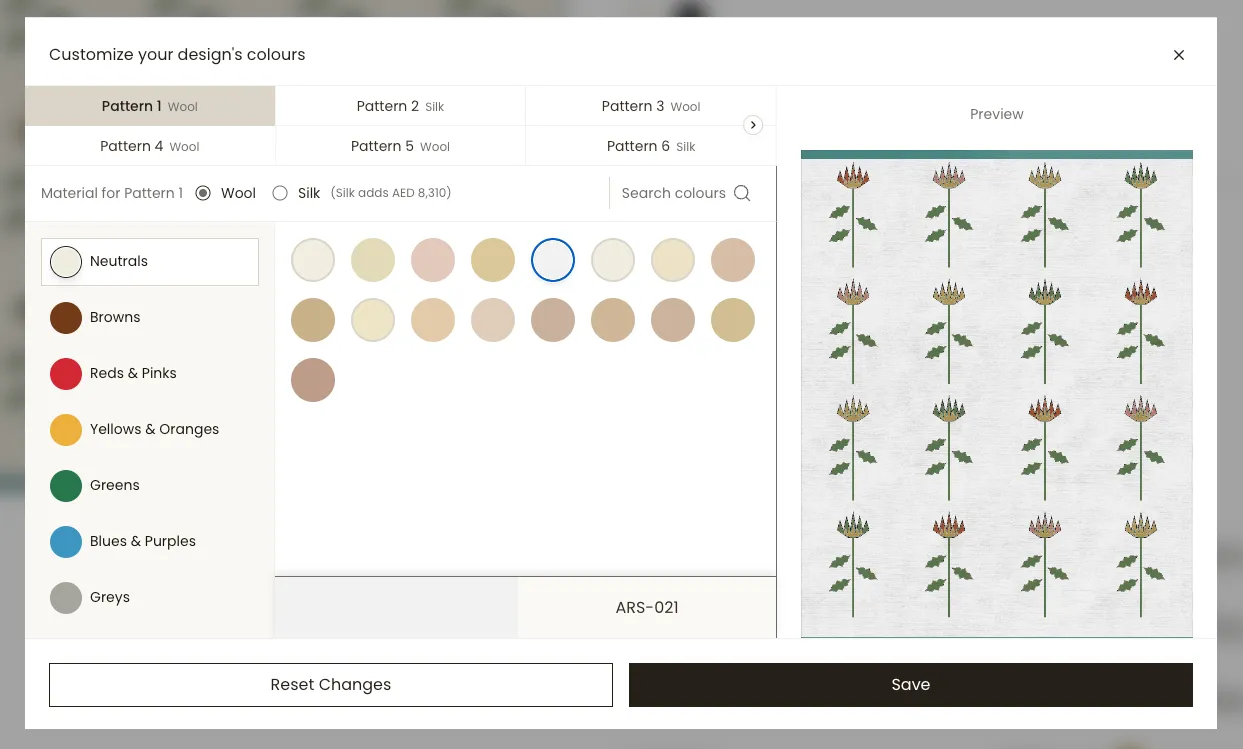Select the Wool material radio button
Viewport: 1243px width, 749px height.
click(203, 193)
